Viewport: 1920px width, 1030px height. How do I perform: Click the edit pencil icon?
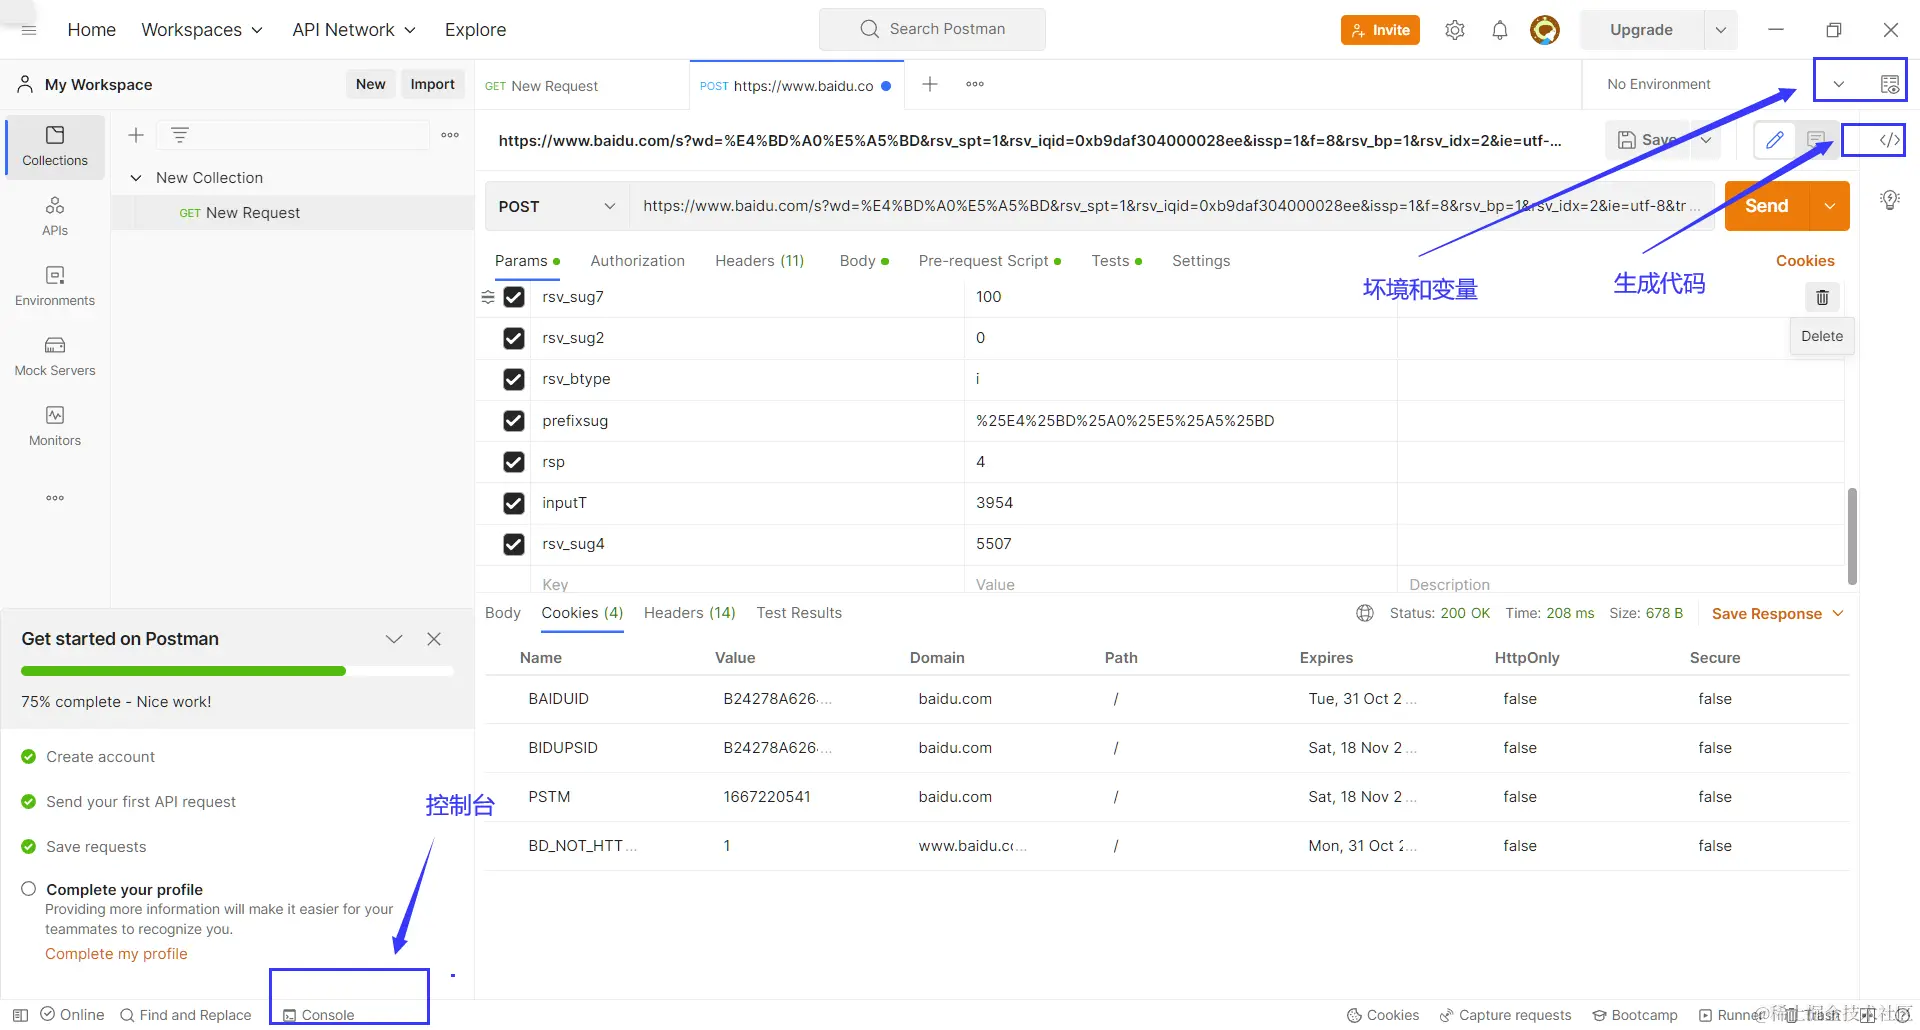[1775, 139]
